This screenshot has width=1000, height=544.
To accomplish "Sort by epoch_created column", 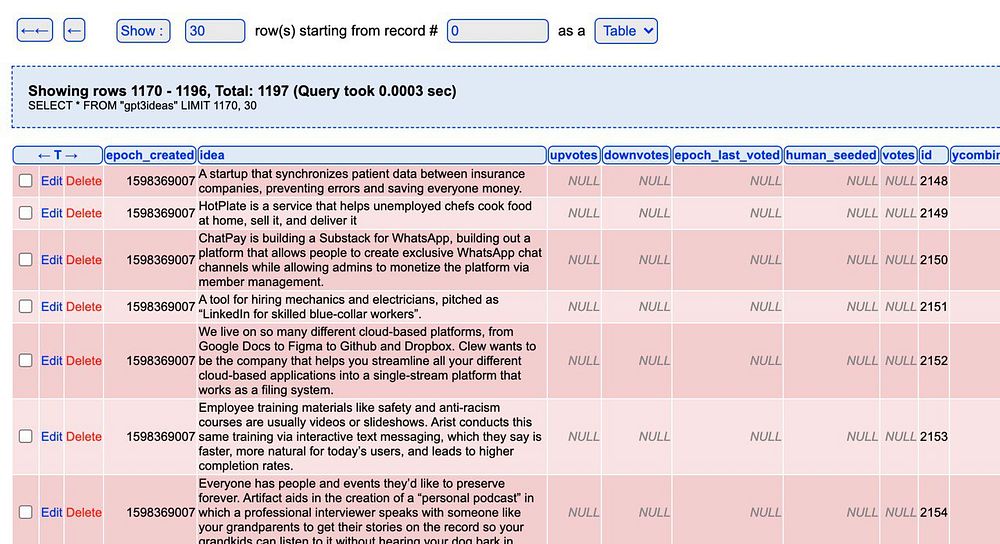I will pyautogui.click(x=150, y=155).
